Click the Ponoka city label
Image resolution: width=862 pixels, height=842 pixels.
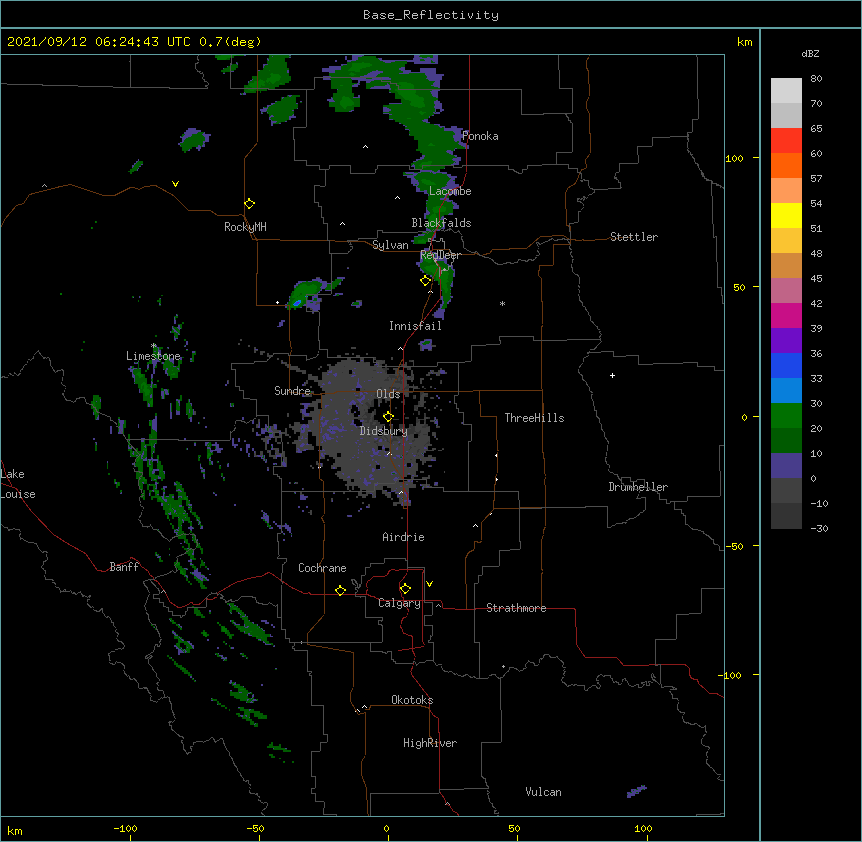(x=480, y=136)
